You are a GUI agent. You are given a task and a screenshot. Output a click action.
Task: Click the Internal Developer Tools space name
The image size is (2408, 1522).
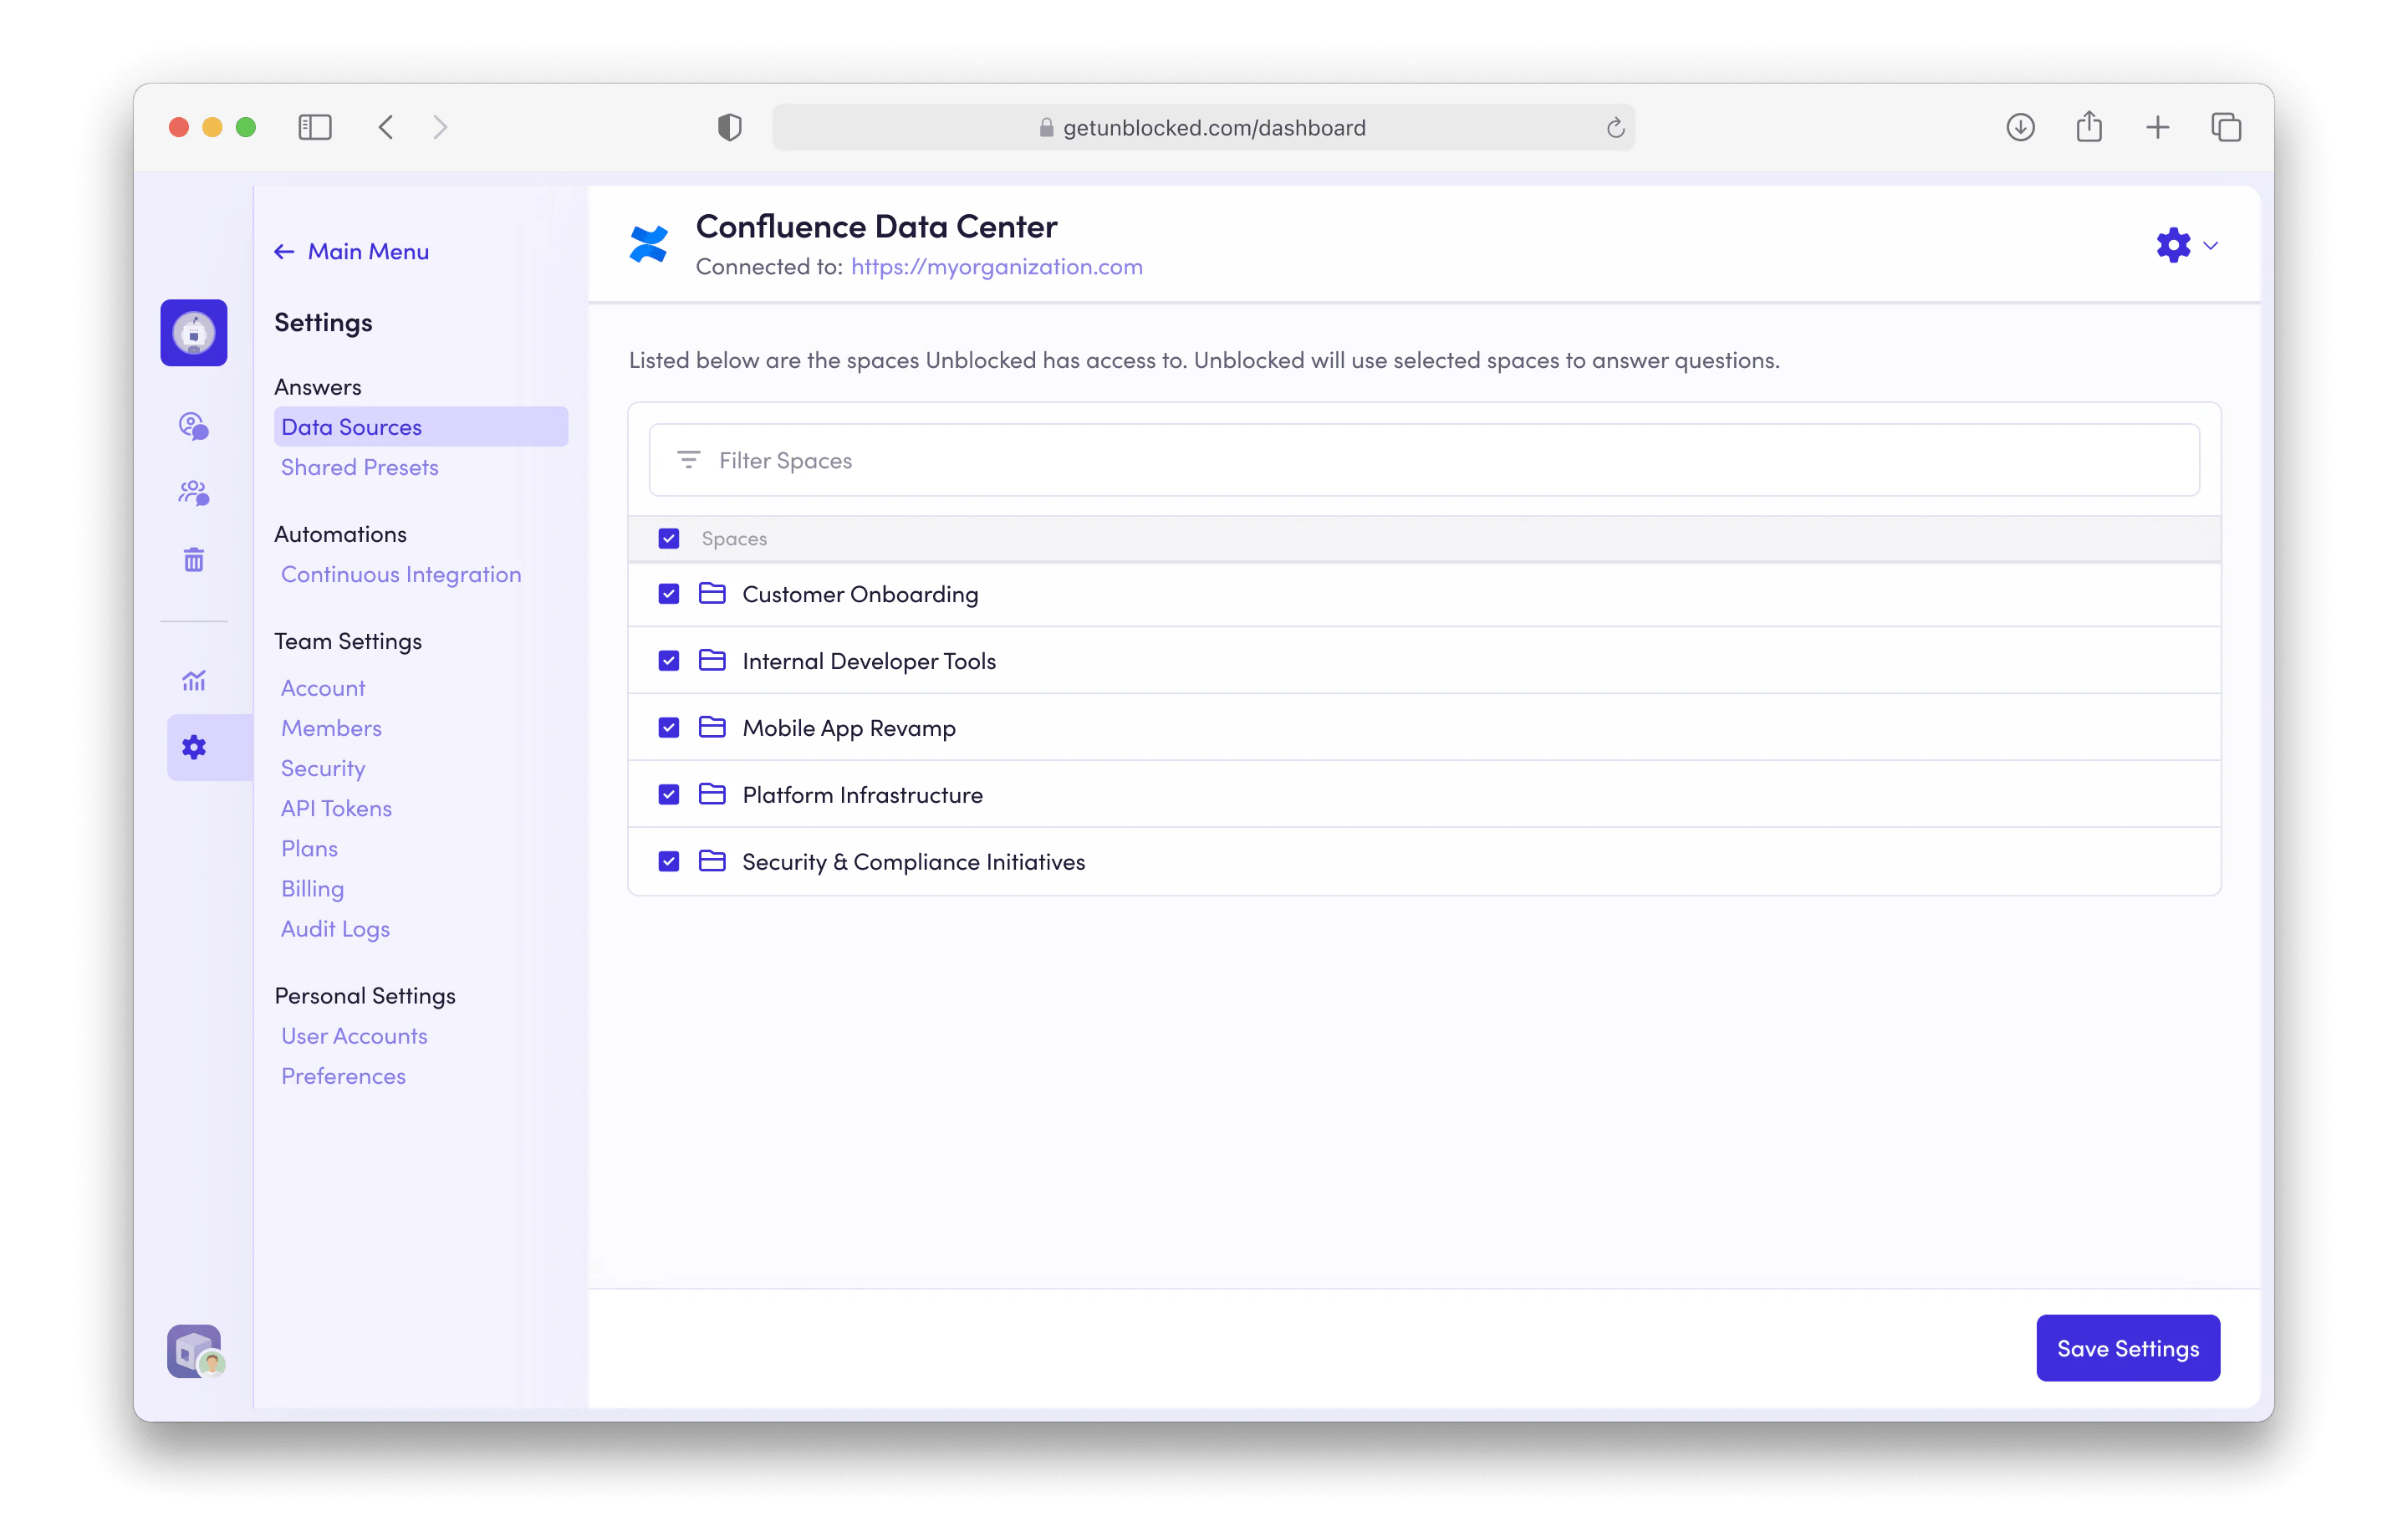pyautogui.click(x=869, y=661)
